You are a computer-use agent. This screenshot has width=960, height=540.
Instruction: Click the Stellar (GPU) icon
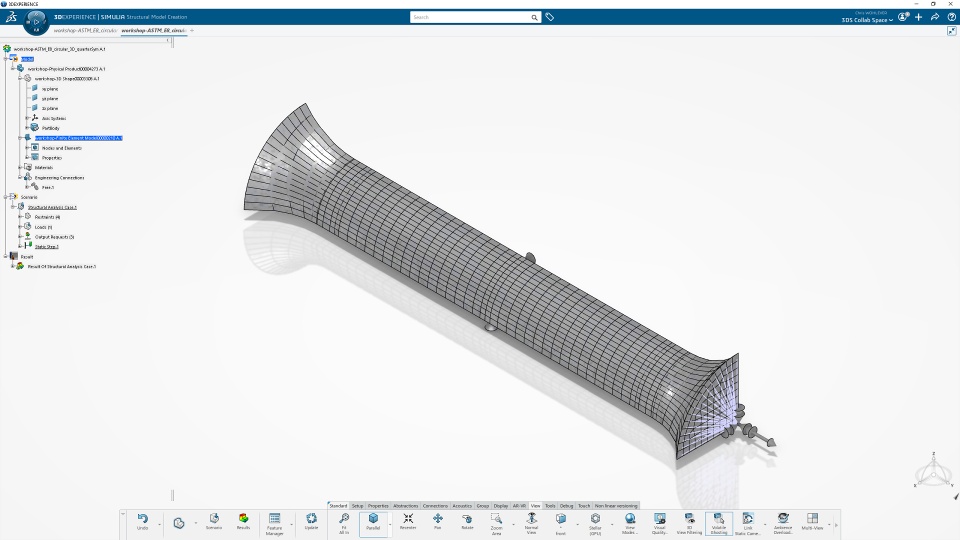click(x=595, y=519)
